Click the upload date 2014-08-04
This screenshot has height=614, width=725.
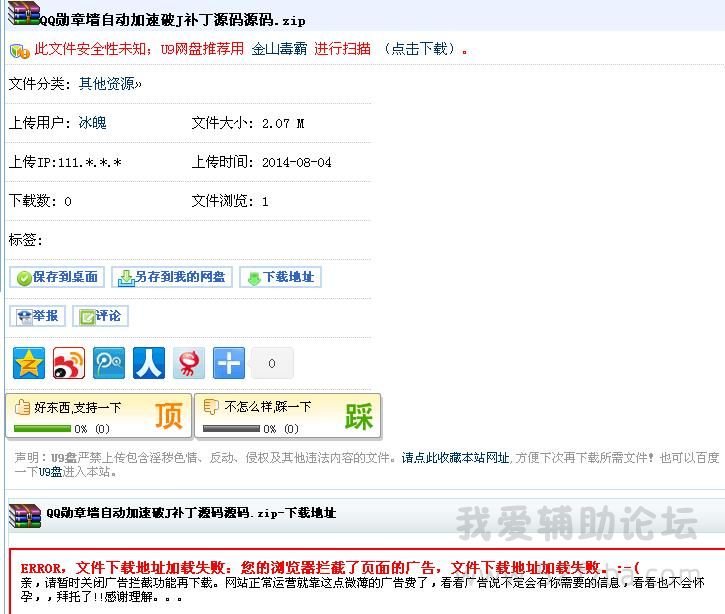[x=297, y=162]
